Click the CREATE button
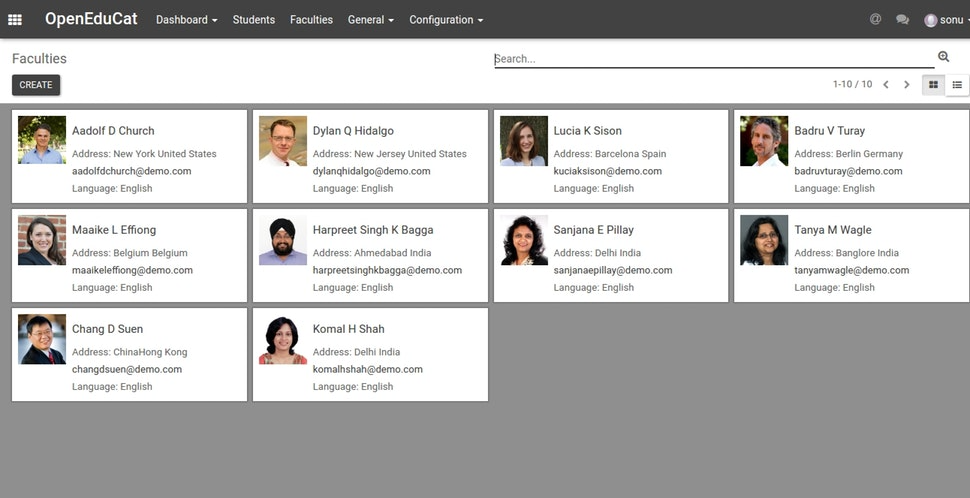Viewport: 970px width, 498px height. 36,85
